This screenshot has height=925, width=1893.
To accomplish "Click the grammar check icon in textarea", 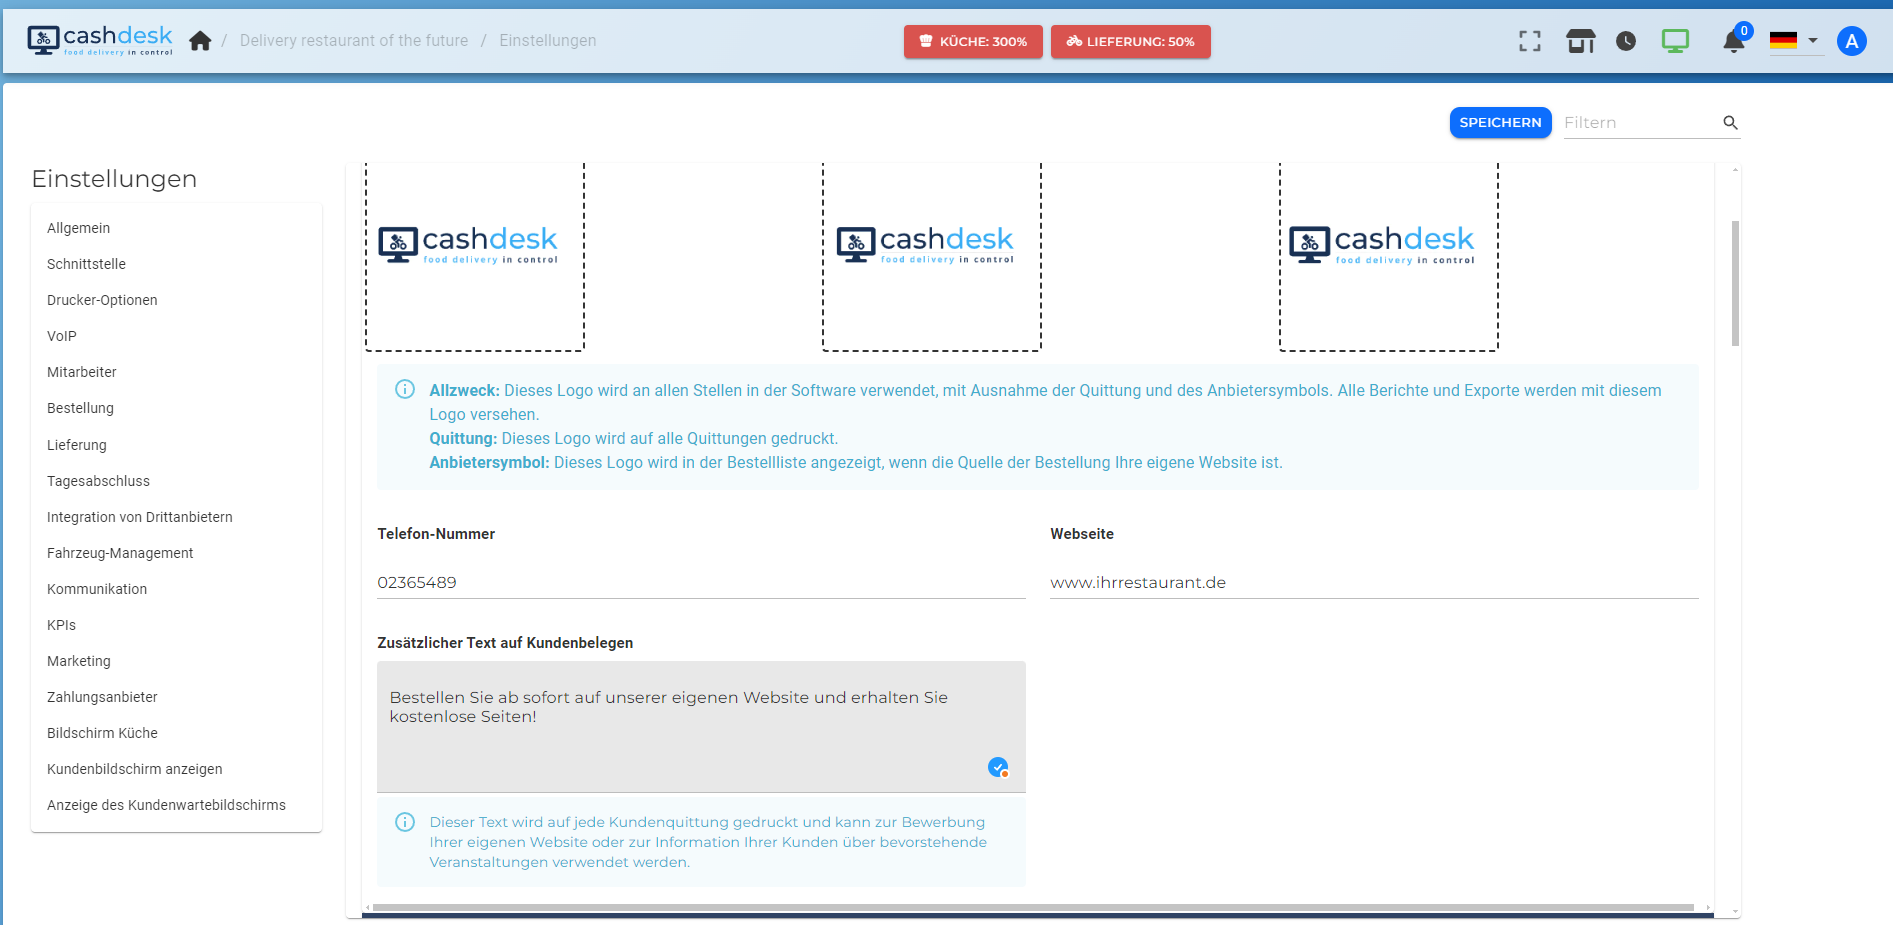I will (x=998, y=767).
